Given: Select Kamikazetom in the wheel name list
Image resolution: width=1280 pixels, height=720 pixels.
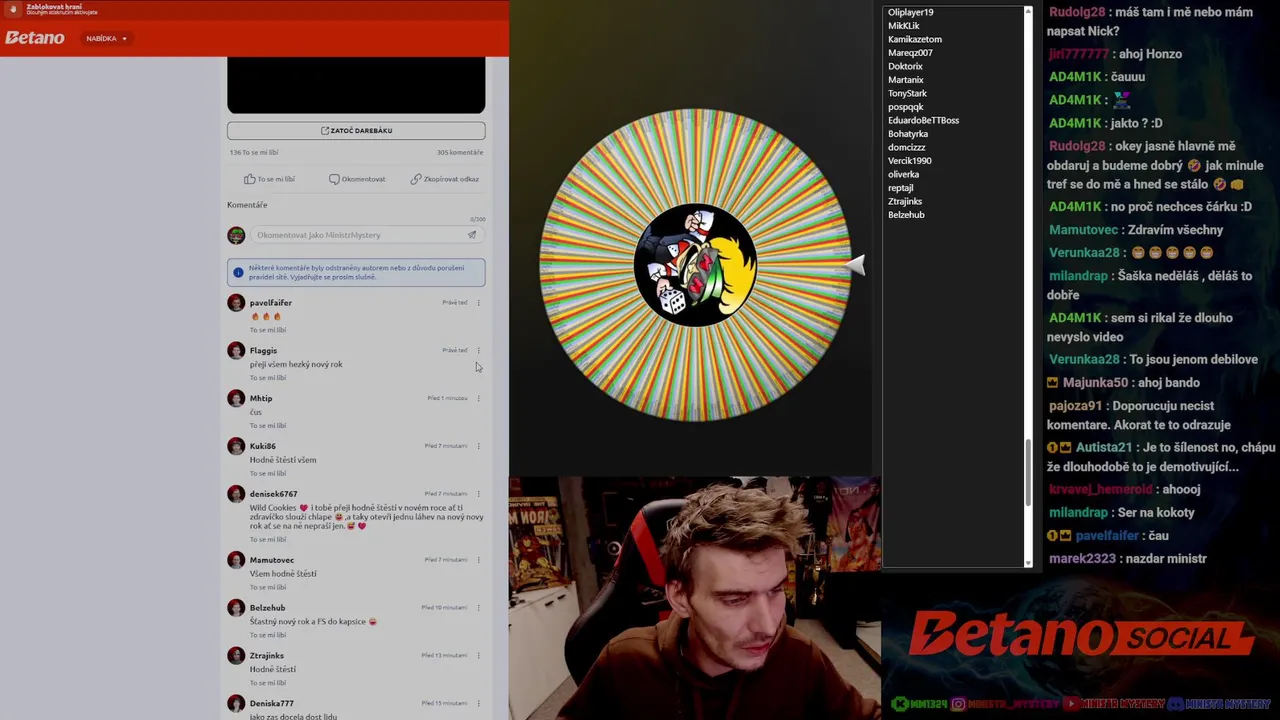Looking at the screenshot, I should pyautogui.click(x=915, y=39).
